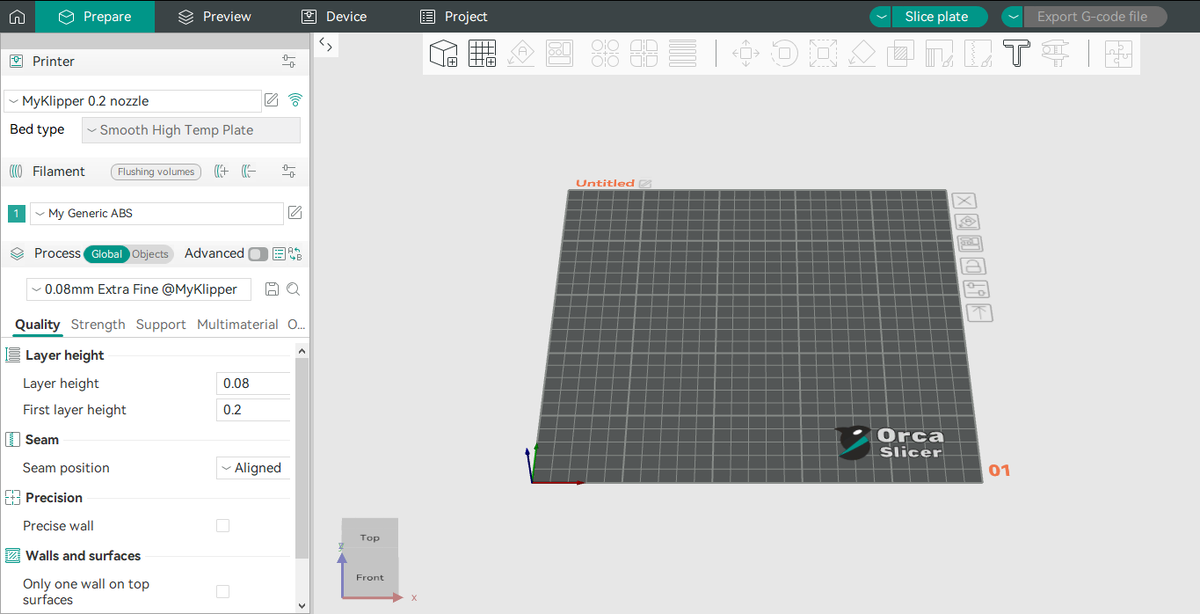Toggle the Advanced mode switch

258,254
